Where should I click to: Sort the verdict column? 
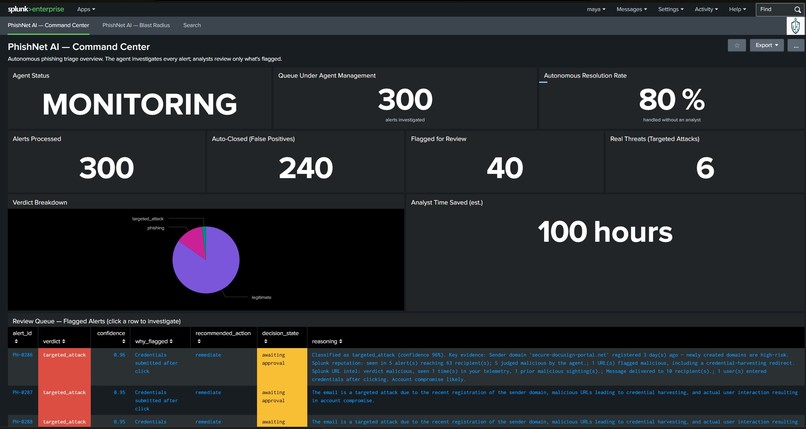[64, 341]
